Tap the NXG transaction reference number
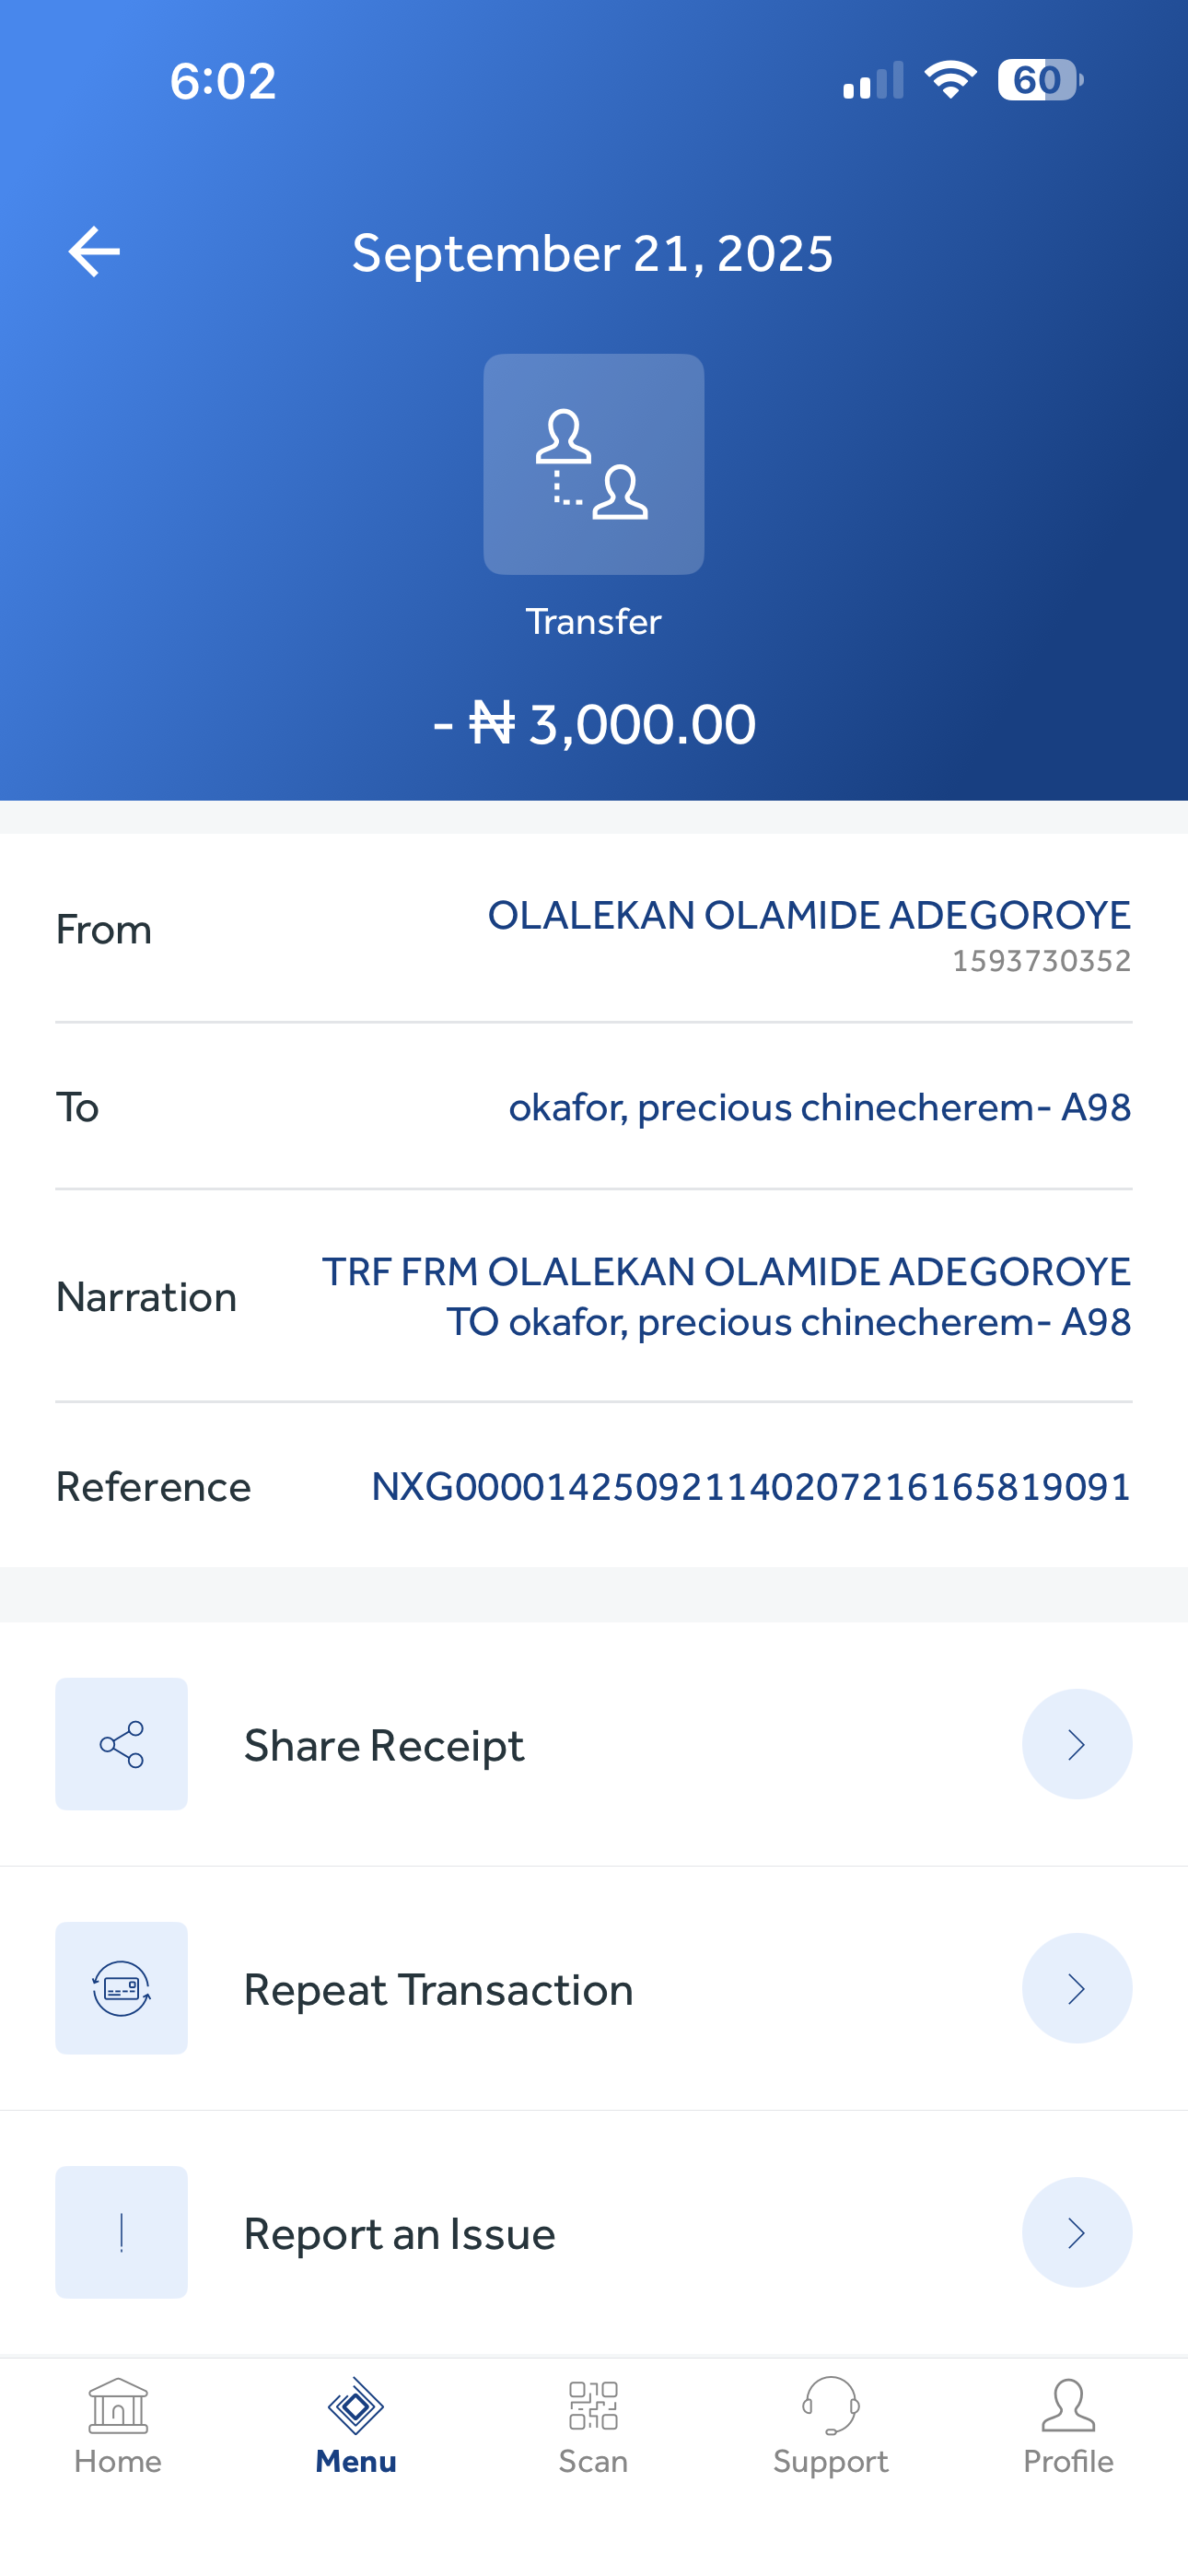Viewport: 1188px width, 2576px height. coord(751,1487)
